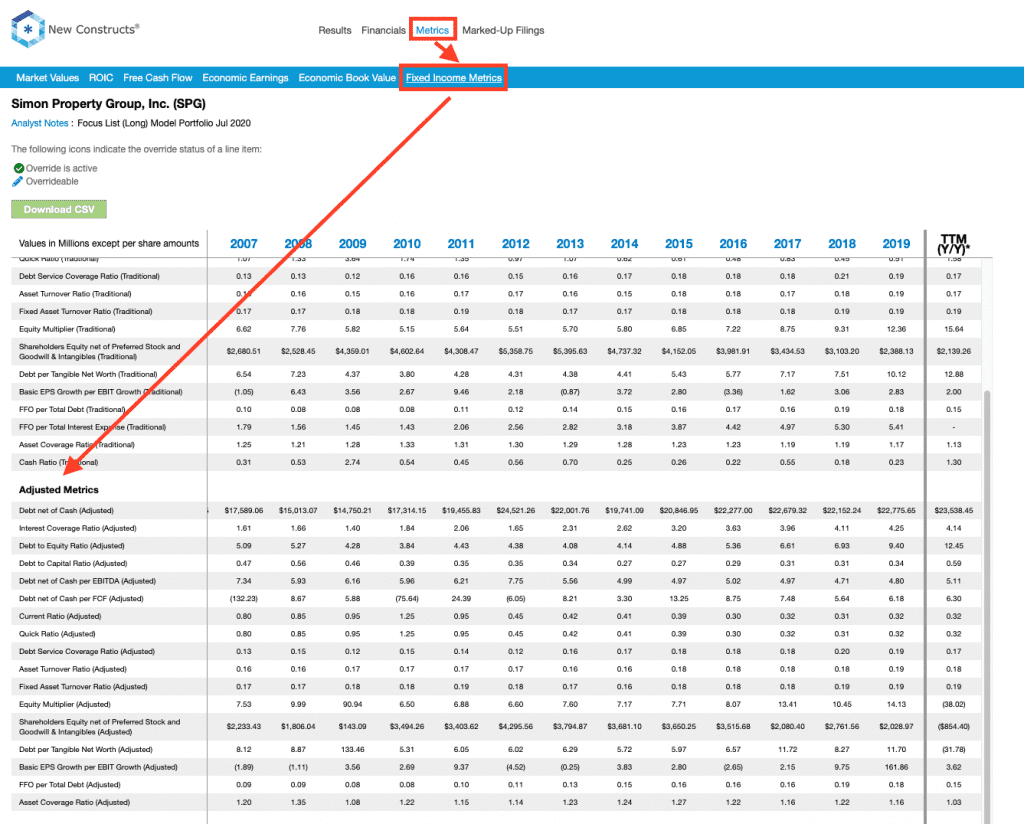Click the ($854.40) TTM equity value
The width and height of the screenshot is (1024, 824).
point(953,727)
